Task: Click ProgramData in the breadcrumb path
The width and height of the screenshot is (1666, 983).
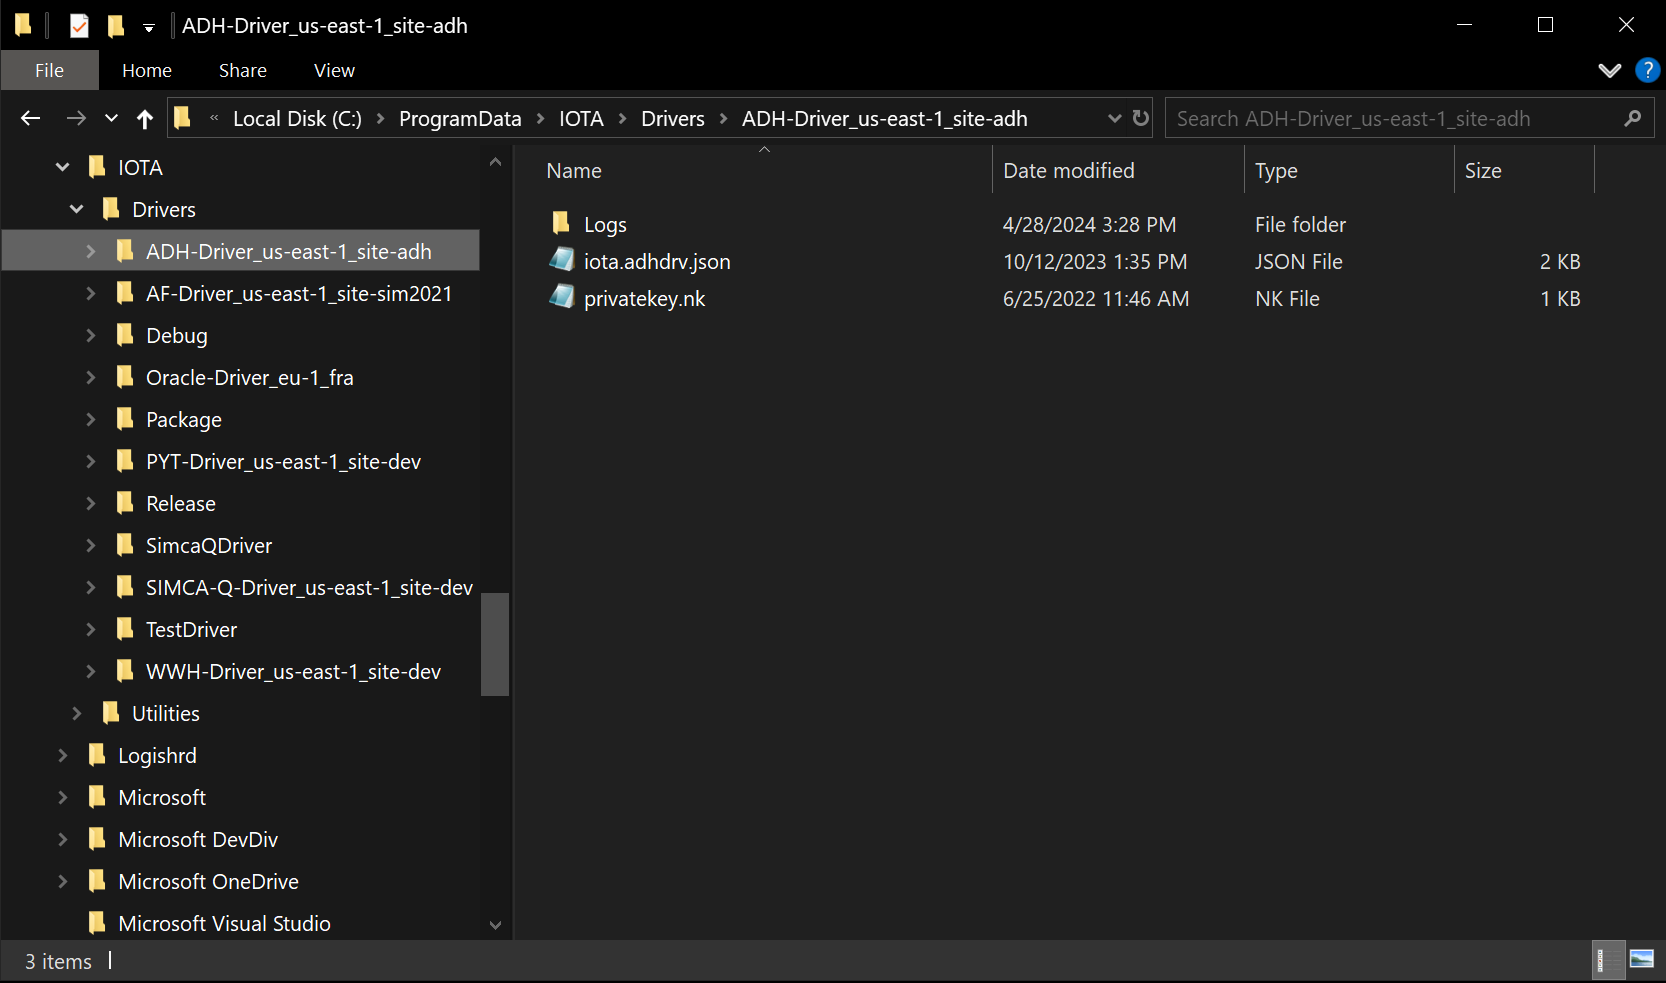Action: click(x=460, y=118)
